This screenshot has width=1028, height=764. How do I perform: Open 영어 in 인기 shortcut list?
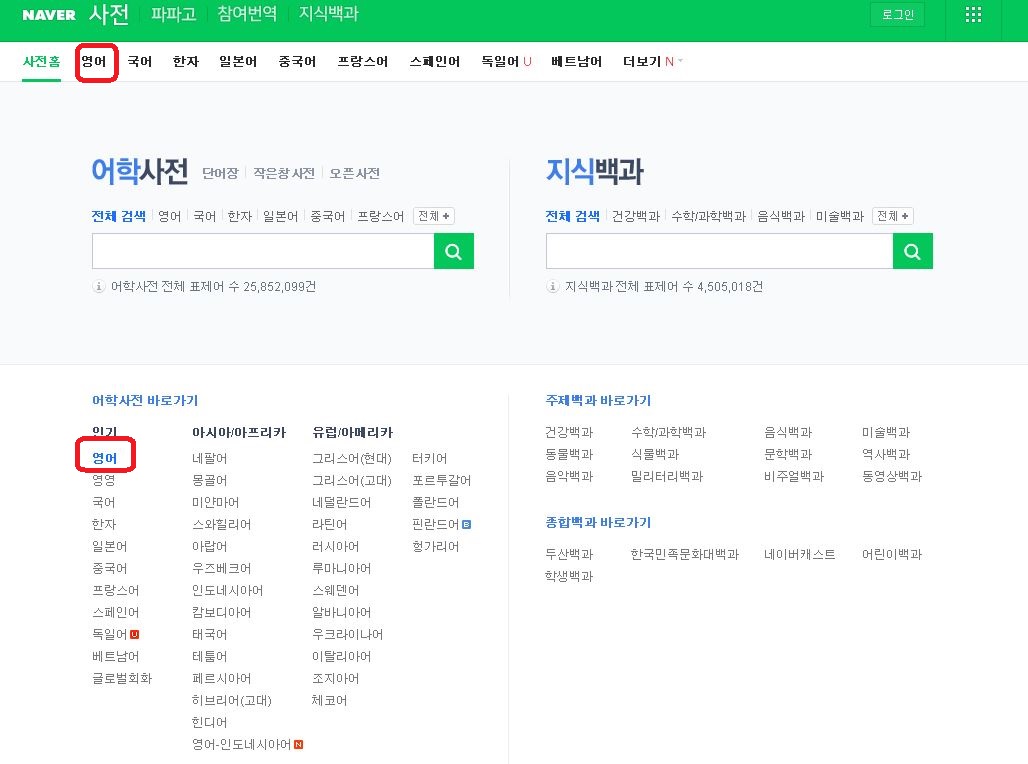(104, 458)
